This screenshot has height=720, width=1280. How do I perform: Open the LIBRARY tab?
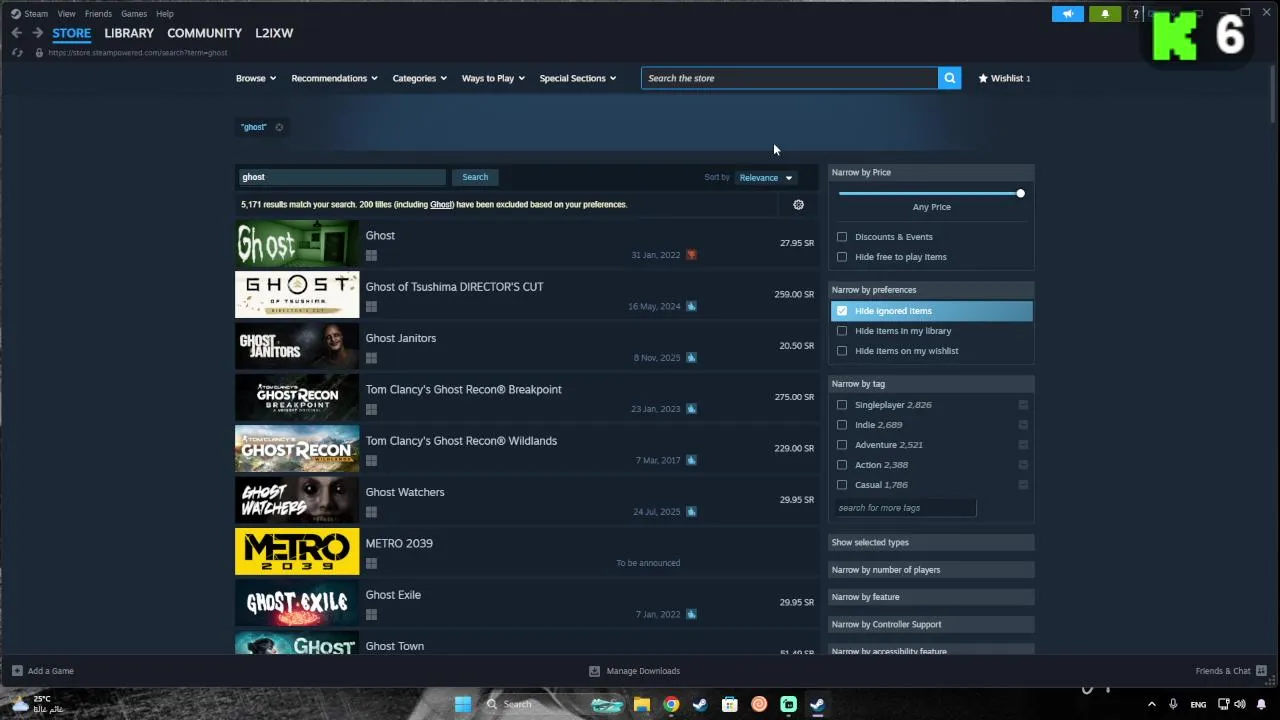pos(129,33)
